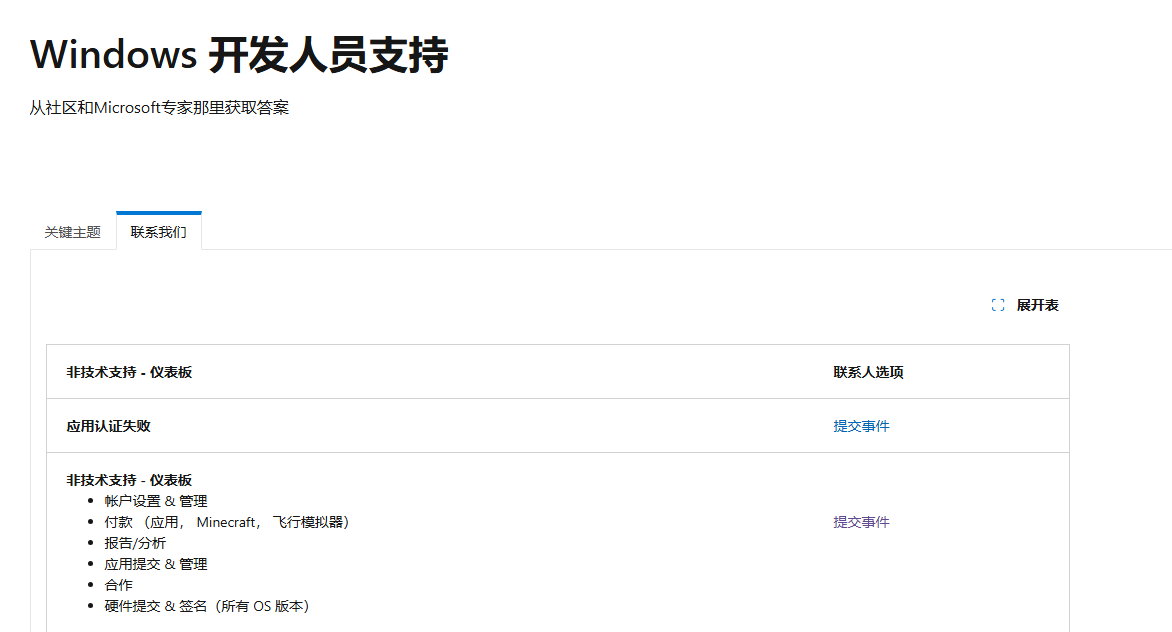Screen dimensions: 1172x632
Task: Select the 应用认证失败 row text
Action: [x=108, y=426]
